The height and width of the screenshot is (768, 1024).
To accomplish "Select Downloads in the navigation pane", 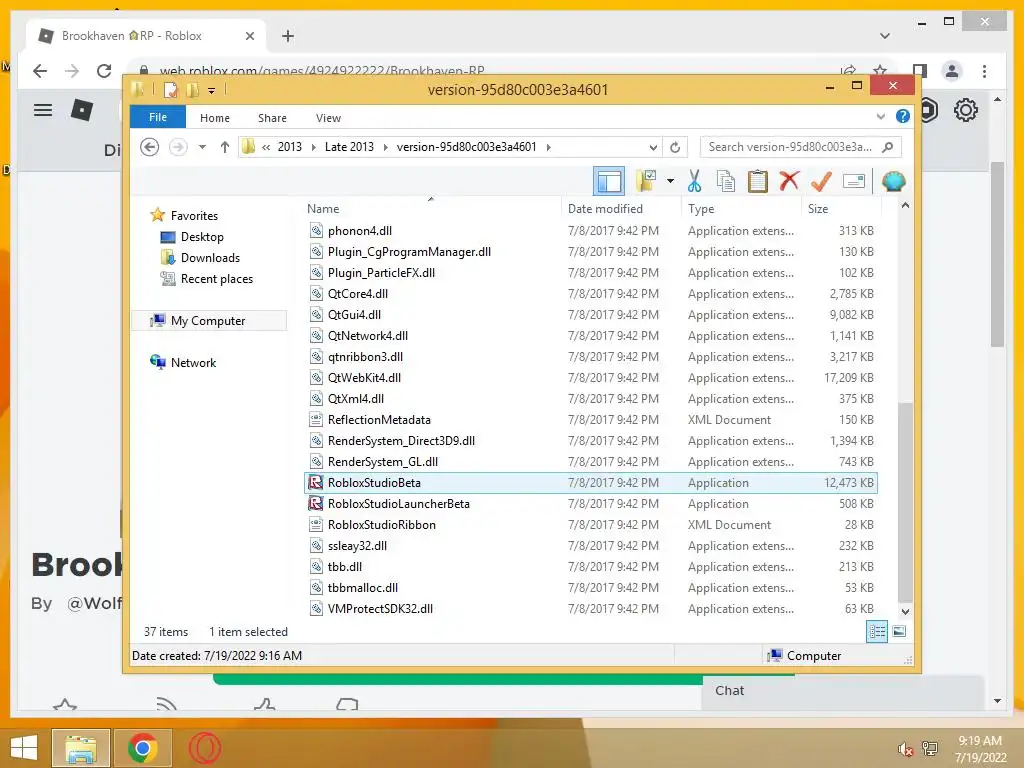I will pyautogui.click(x=210, y=257).
